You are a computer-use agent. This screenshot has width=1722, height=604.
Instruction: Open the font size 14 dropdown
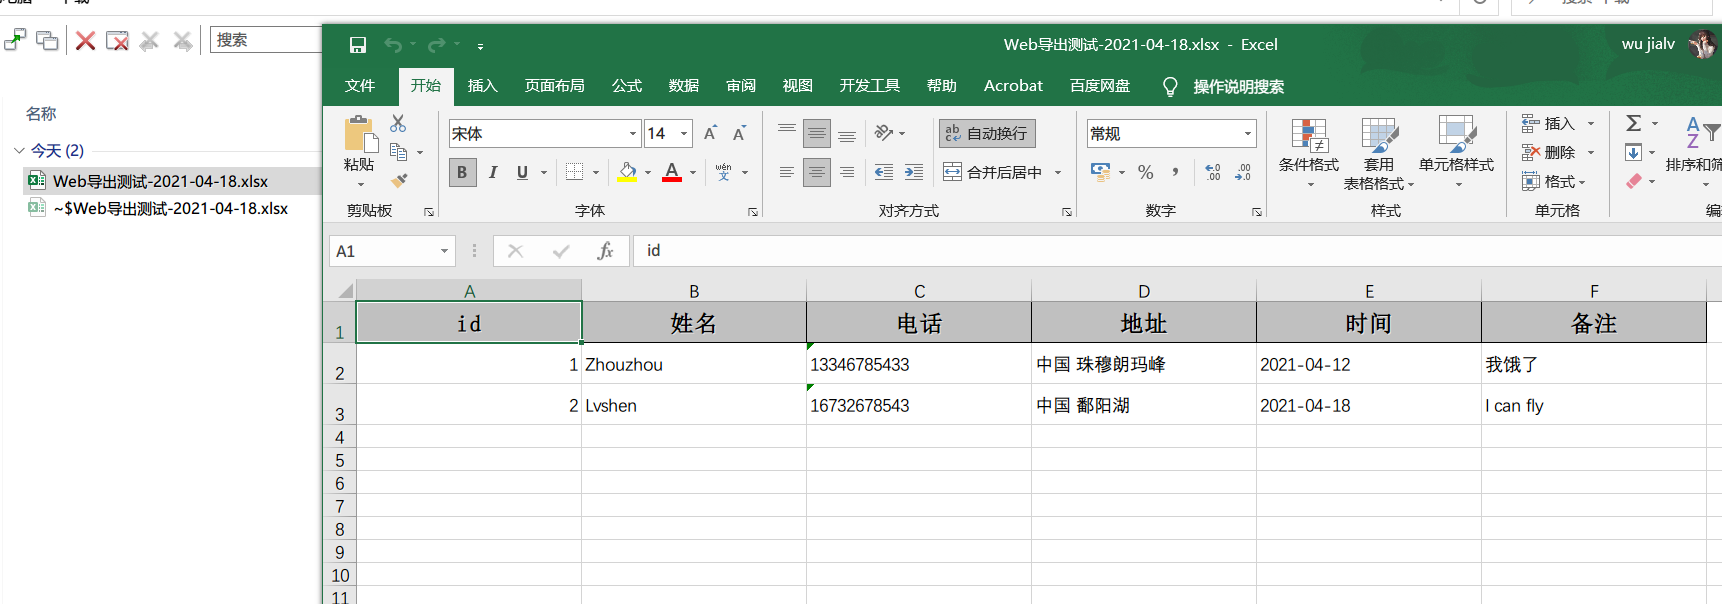click(x=684, y=133)
